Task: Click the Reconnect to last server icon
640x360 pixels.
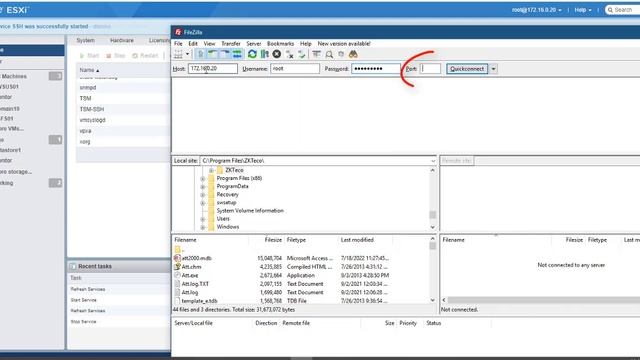Action: (302, 54)
